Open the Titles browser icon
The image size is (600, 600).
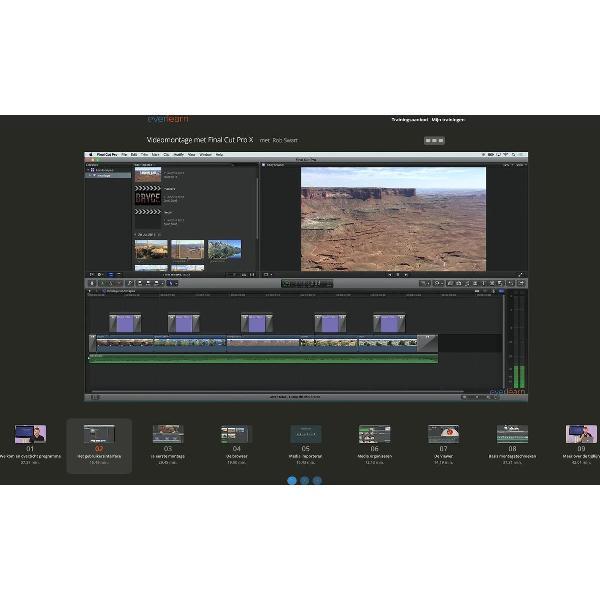484,283
